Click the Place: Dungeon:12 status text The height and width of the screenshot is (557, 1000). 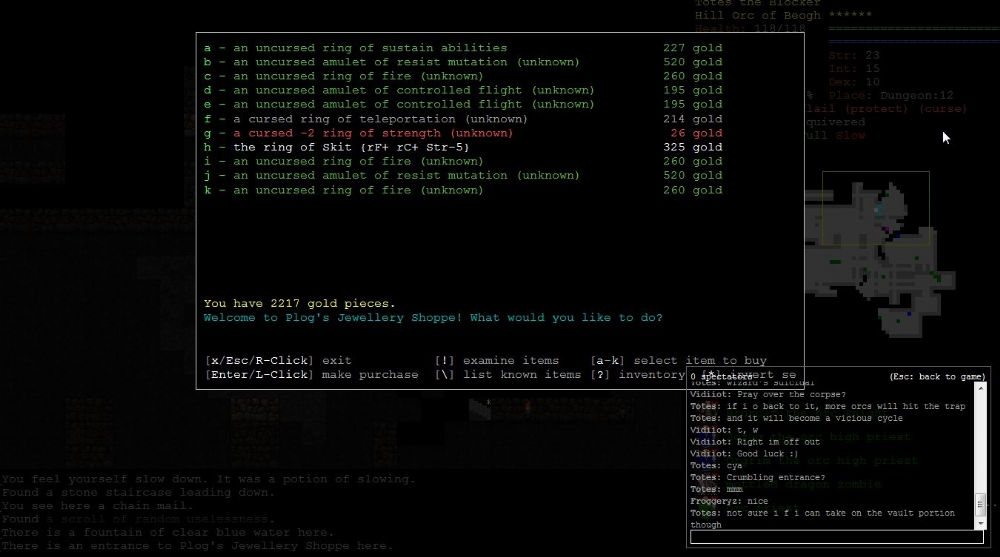(x=892, y=96)
